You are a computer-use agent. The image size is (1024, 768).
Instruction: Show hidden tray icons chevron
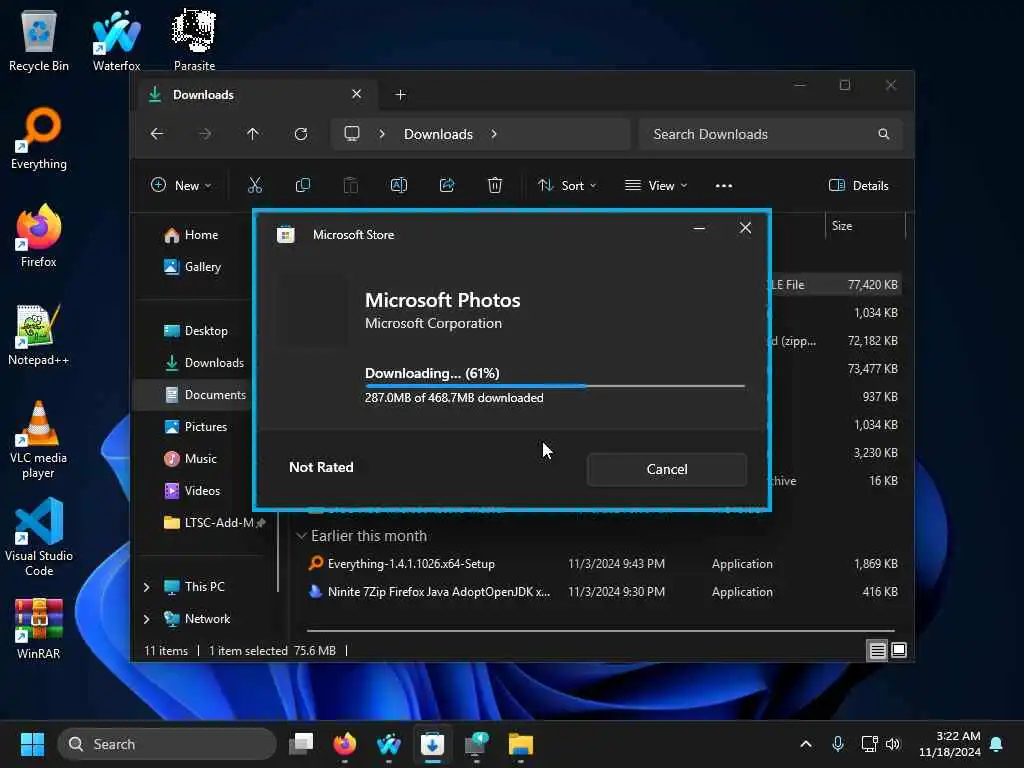(806, 744)
